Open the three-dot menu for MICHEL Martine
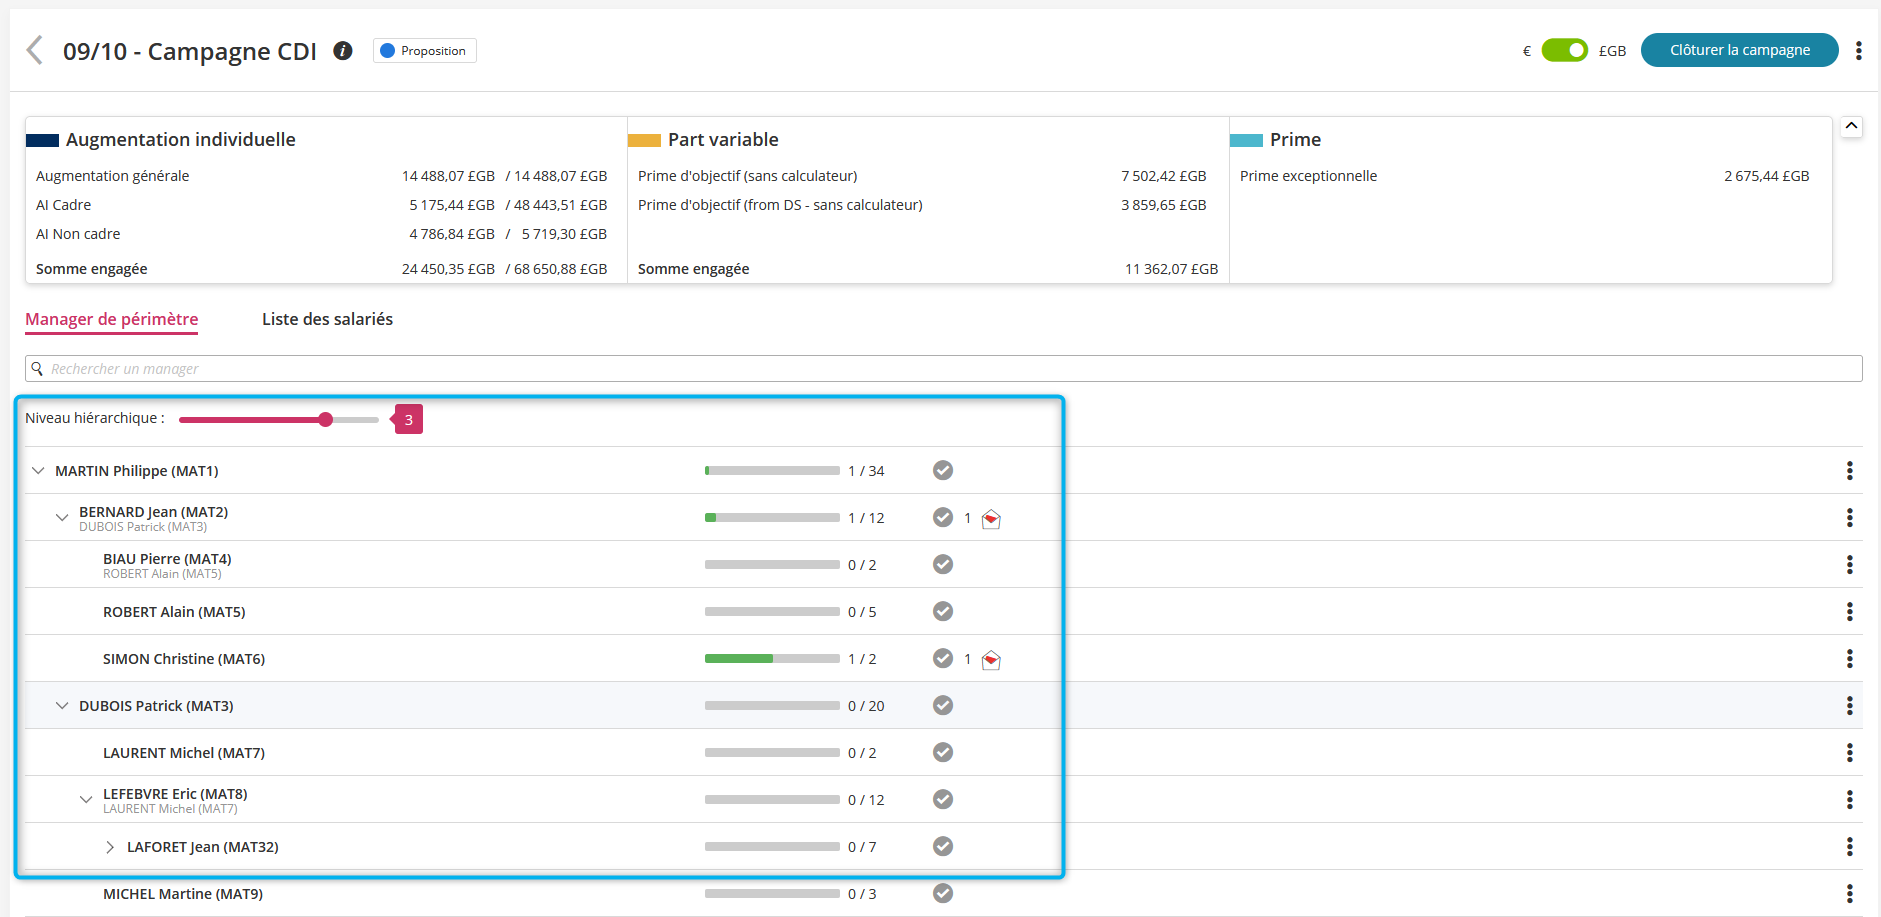The width and height of the screenshot is (1881, 917). point(1849,894)
